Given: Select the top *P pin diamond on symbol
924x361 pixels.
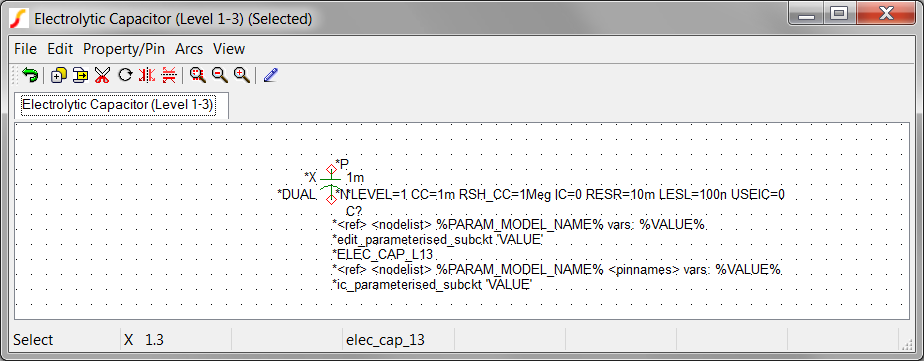Looking at the screenshot, I should click(x=331, y=168).
